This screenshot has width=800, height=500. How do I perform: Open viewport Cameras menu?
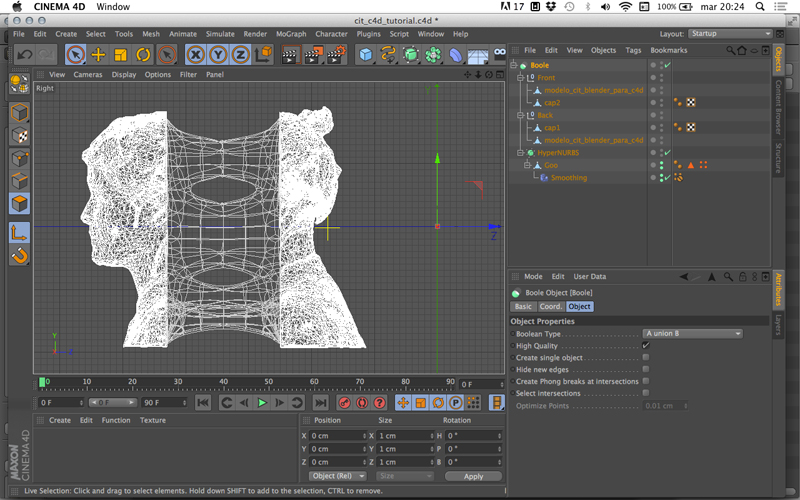point(88,74)
